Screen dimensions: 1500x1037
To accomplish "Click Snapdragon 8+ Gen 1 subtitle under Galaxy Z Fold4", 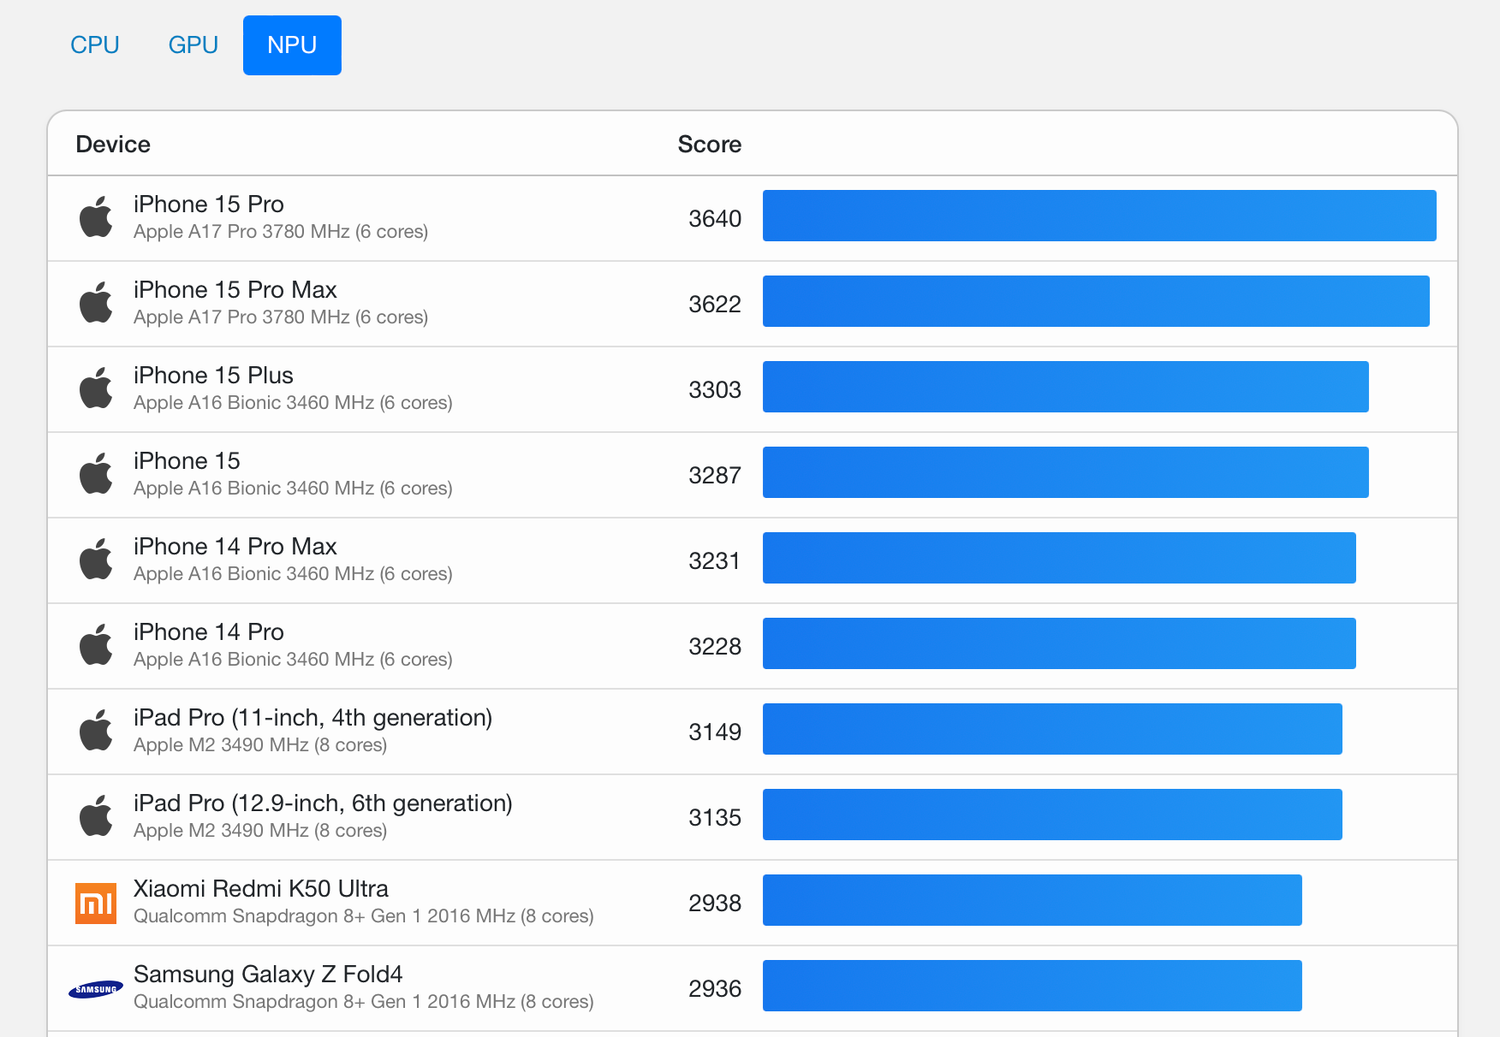I will point(364,1002).
